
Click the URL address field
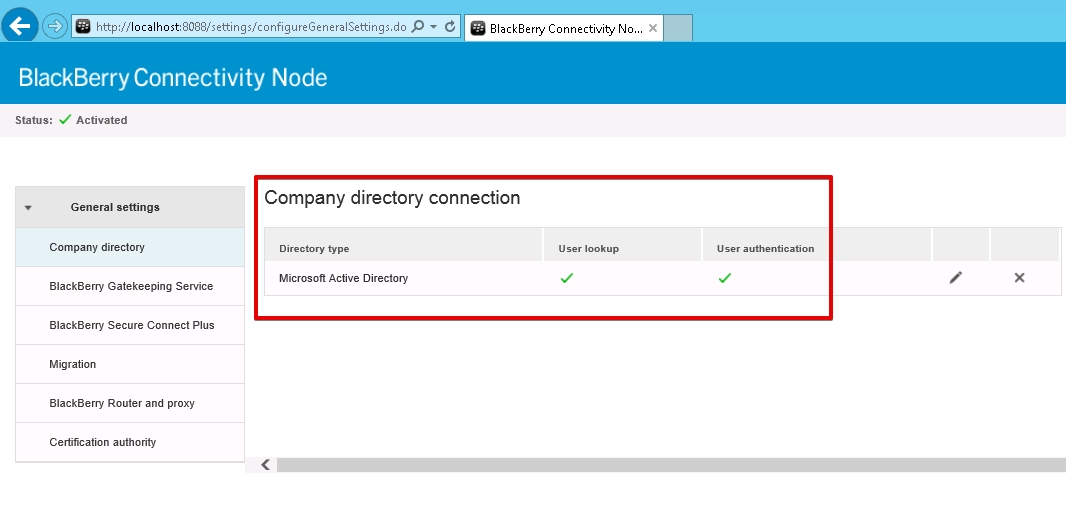tap(250, 27)
